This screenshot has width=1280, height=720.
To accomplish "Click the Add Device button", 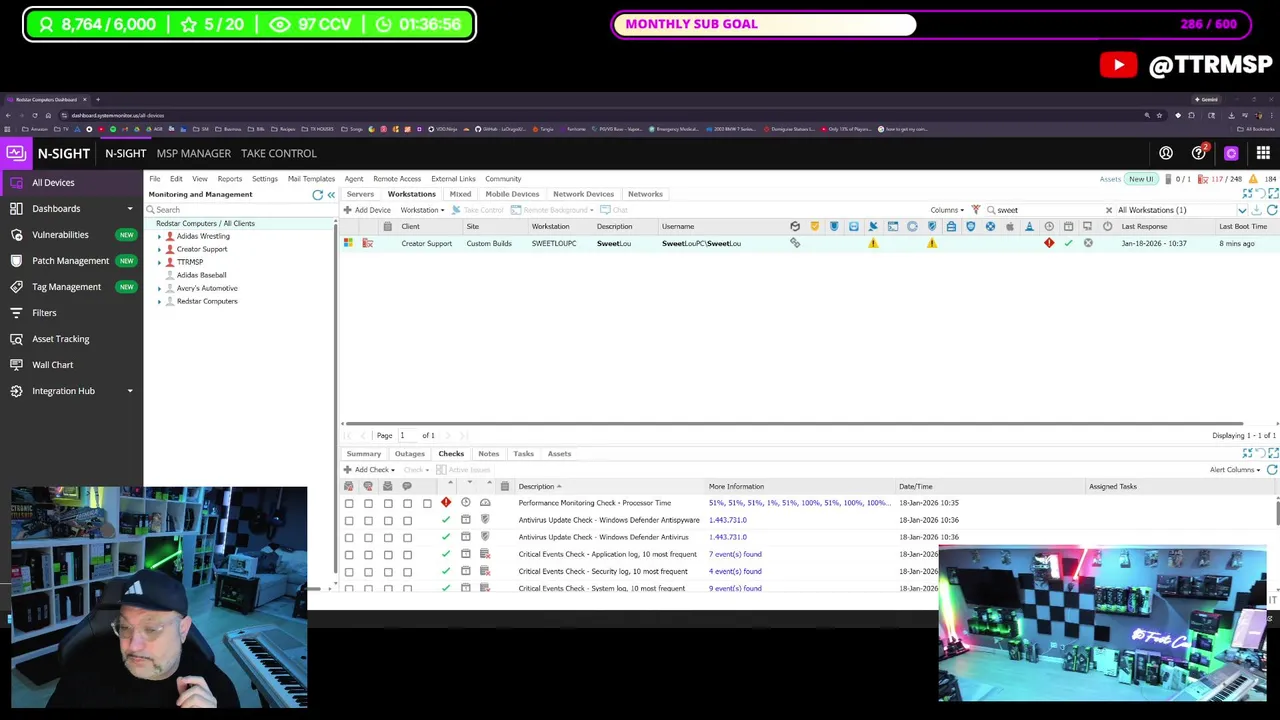I will tap(367, 210).
